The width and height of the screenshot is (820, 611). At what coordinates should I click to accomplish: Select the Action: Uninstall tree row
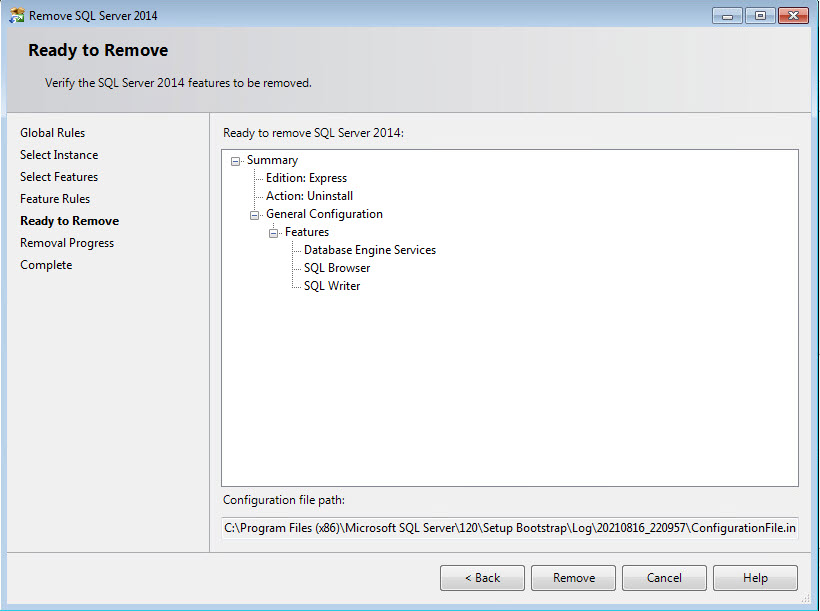click(309, 196)
